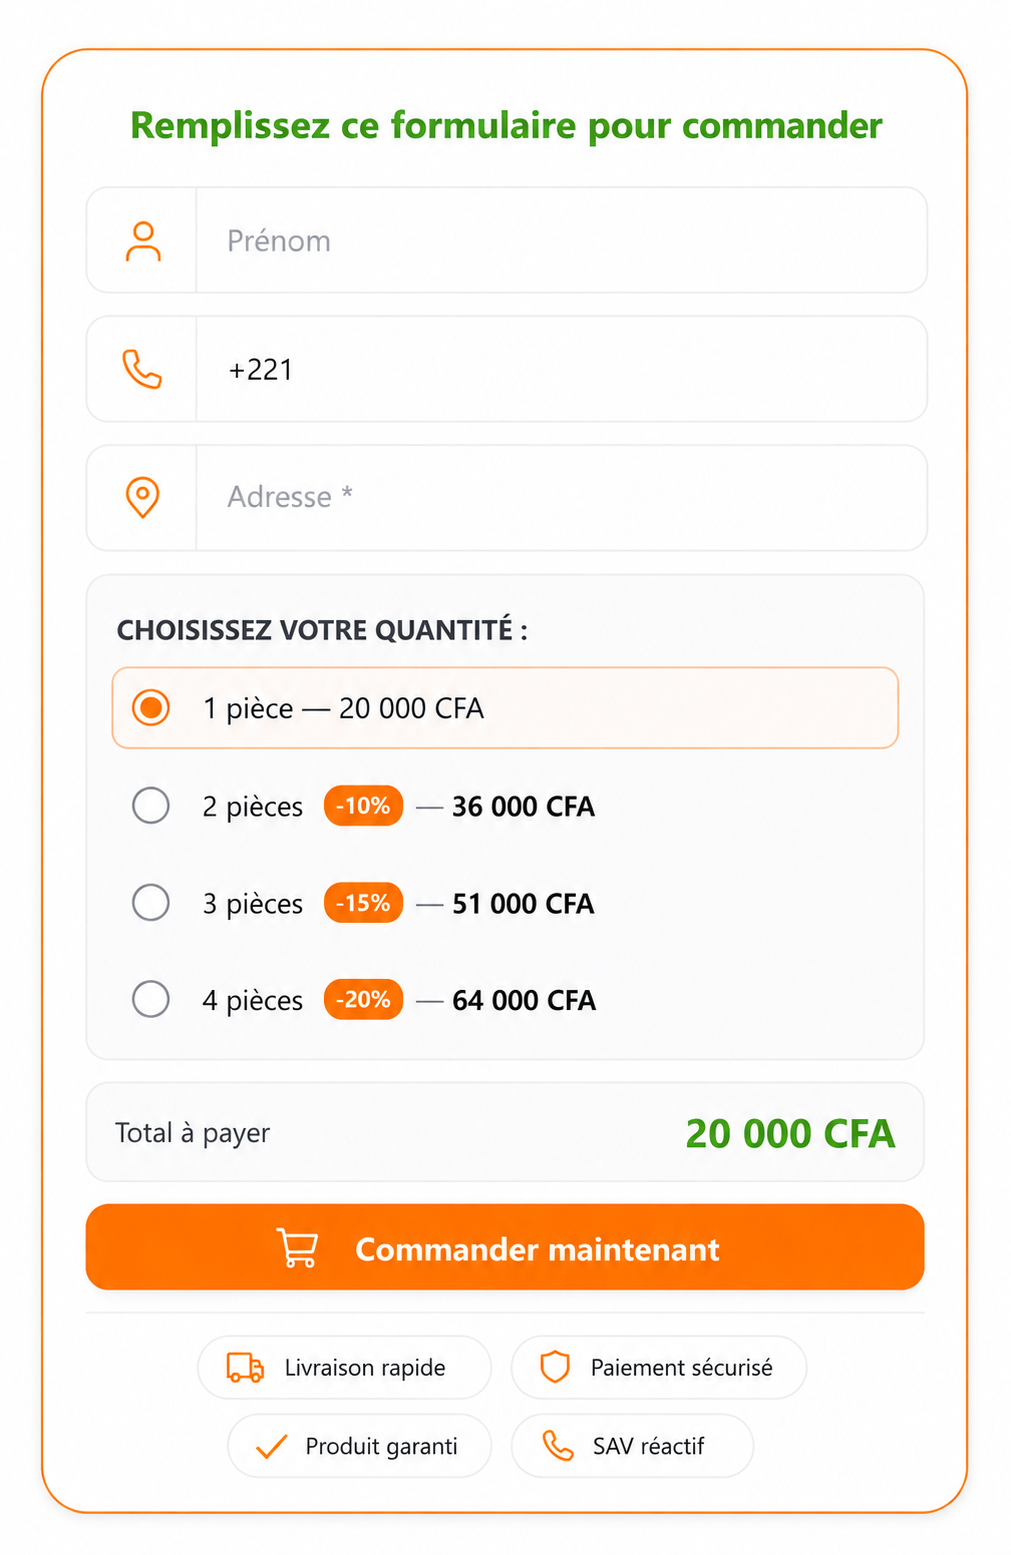Click the Commander maintenant button

[505, 1247]
